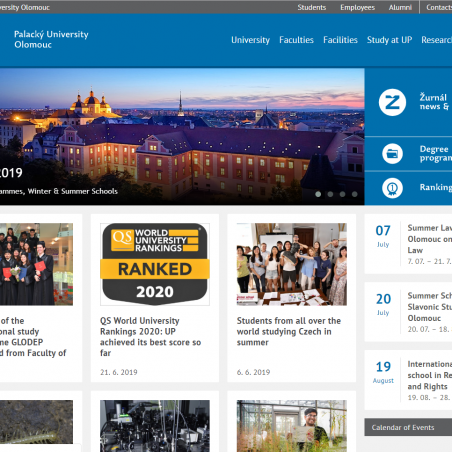Open the summer students group photo
The height and width of the screenshot is (452, 452).
point(292,264)
